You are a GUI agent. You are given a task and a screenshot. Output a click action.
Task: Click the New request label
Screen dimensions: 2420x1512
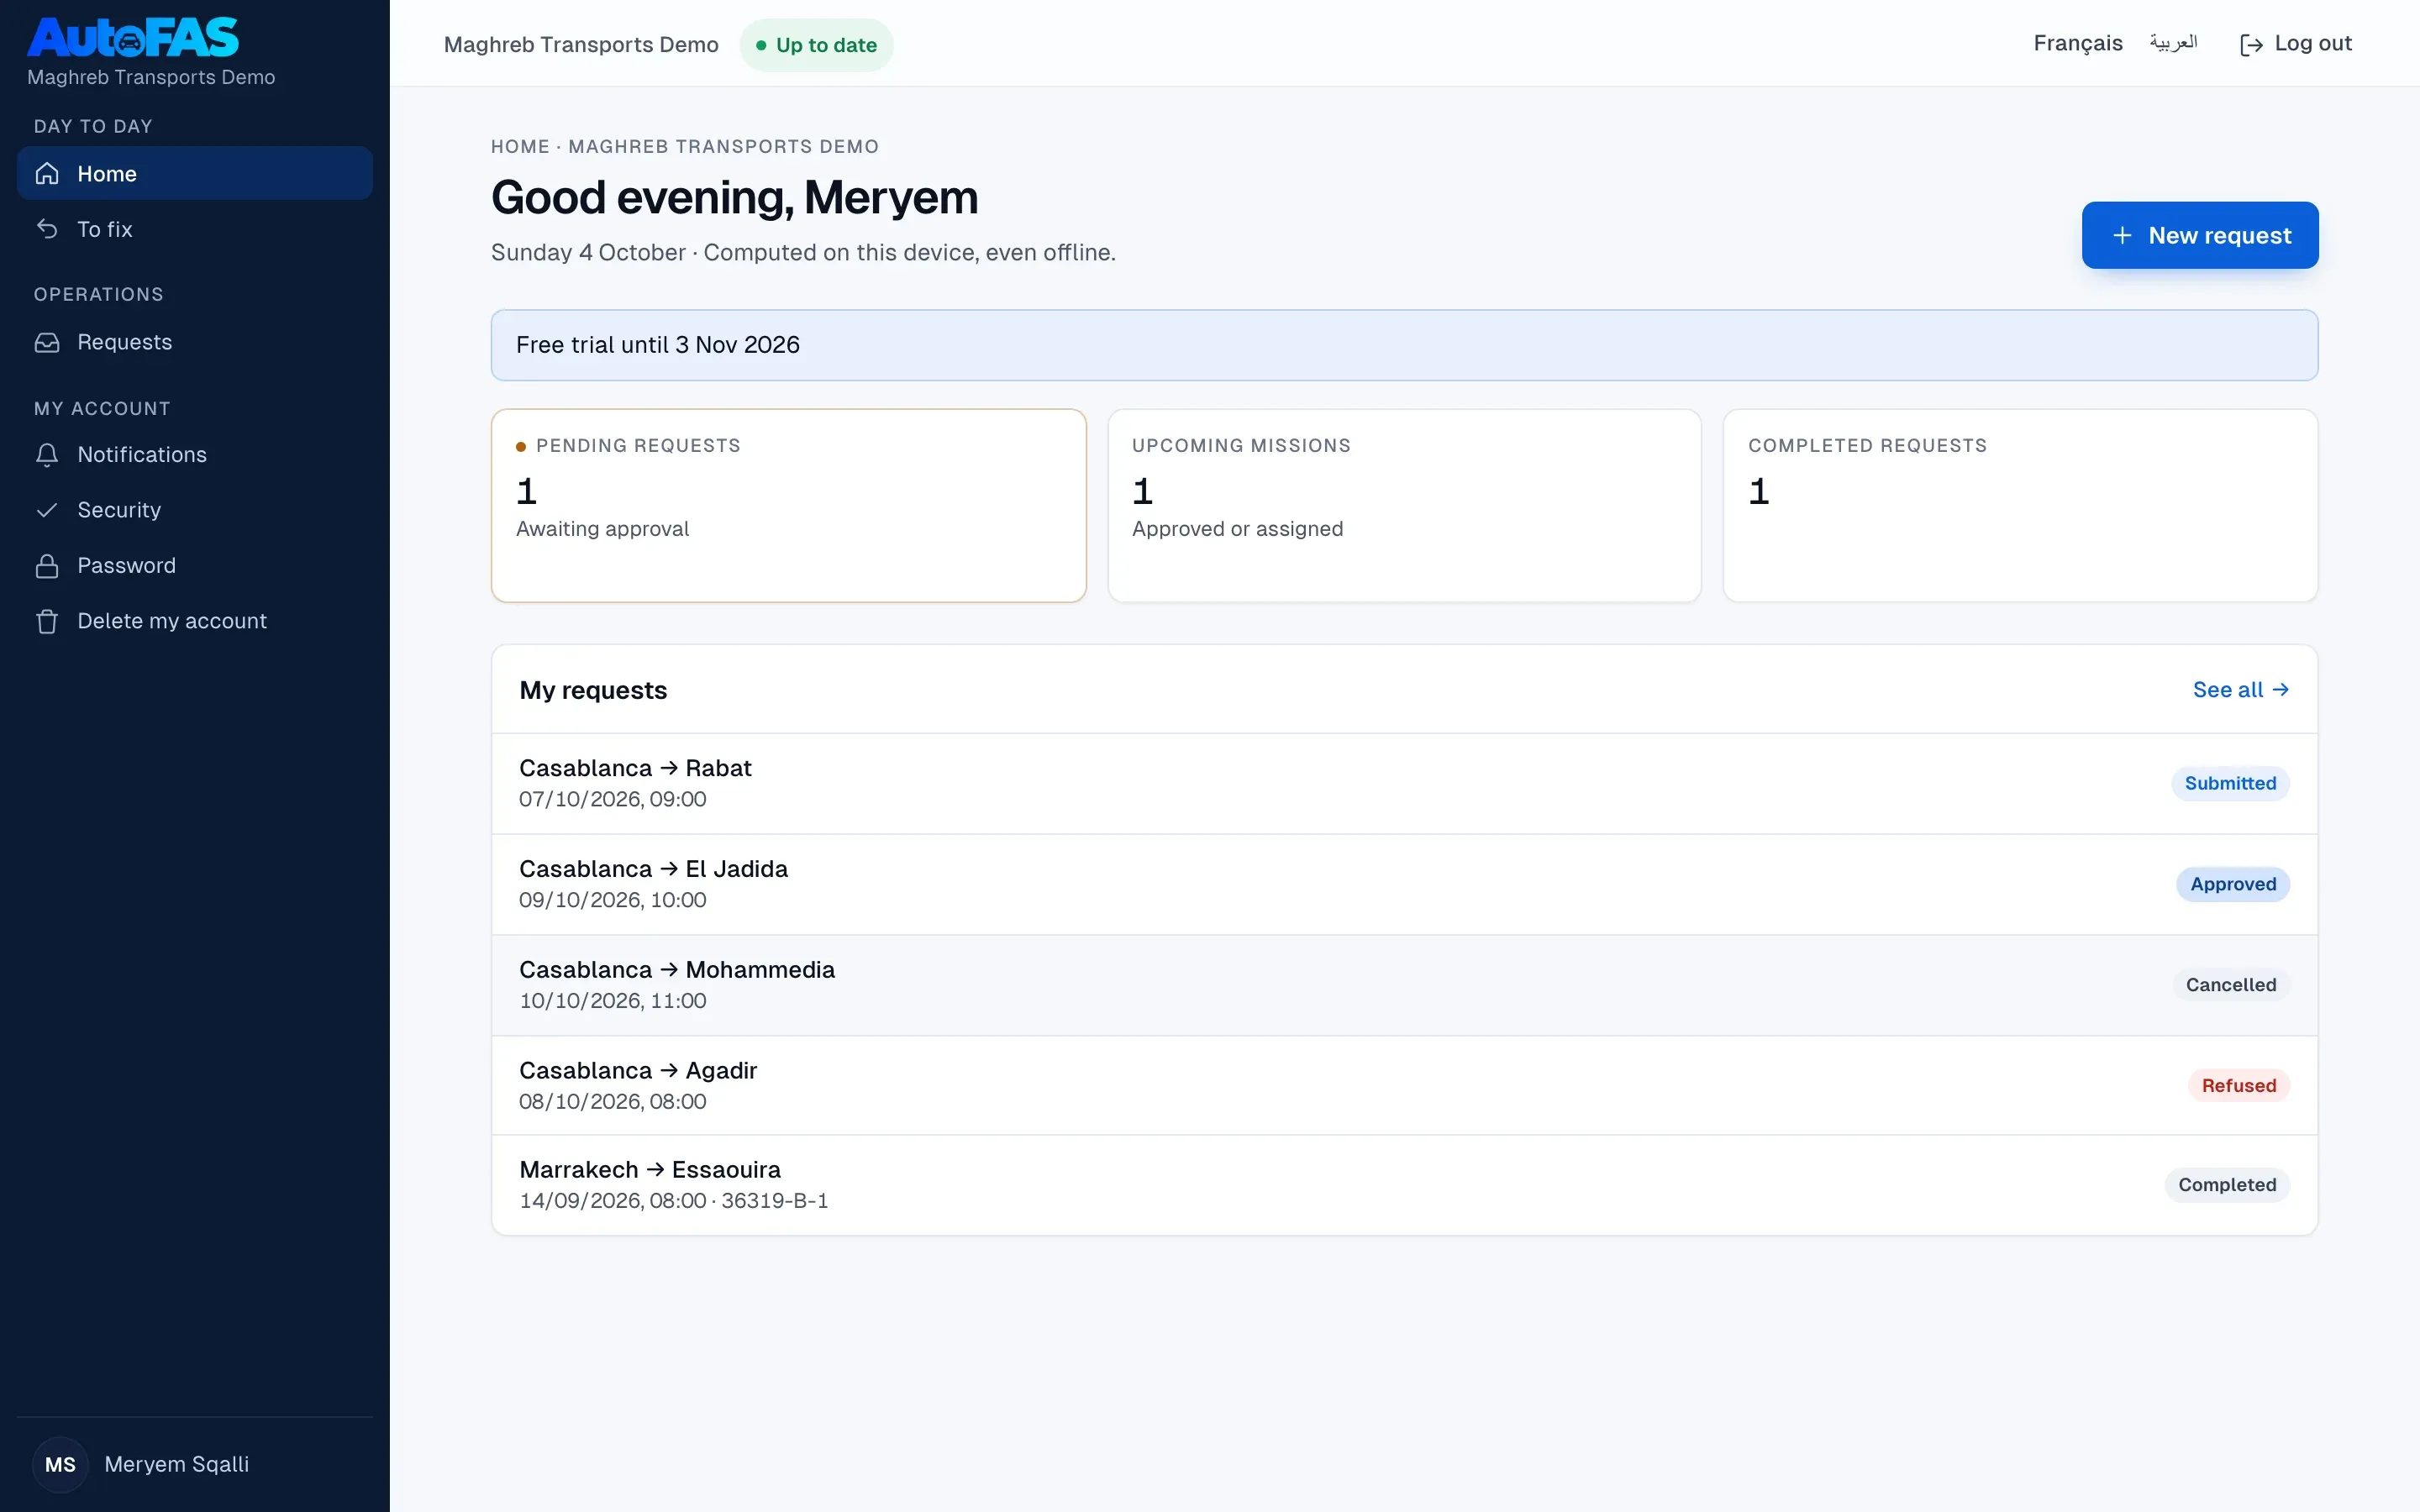click(x=2220, y=235)
